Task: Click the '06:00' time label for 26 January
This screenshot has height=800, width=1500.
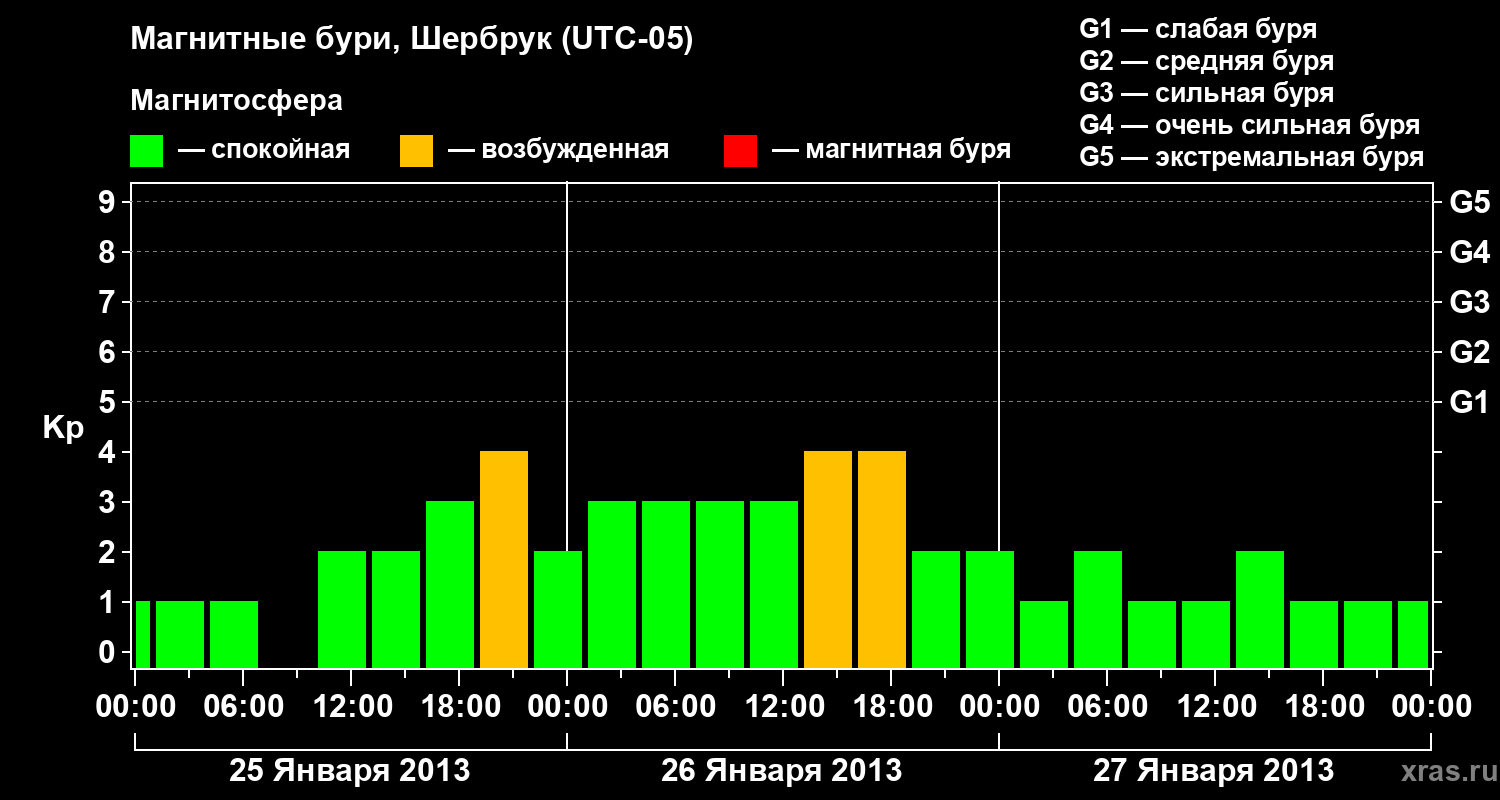Action: tap(675, 706)
